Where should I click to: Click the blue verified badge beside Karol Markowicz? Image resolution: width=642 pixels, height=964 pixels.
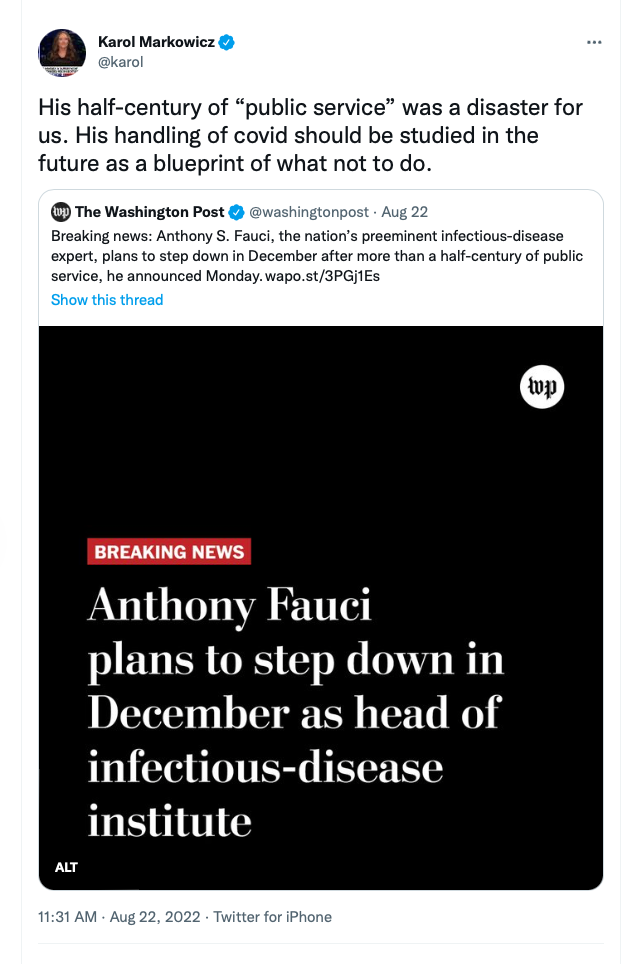[227, 42]
